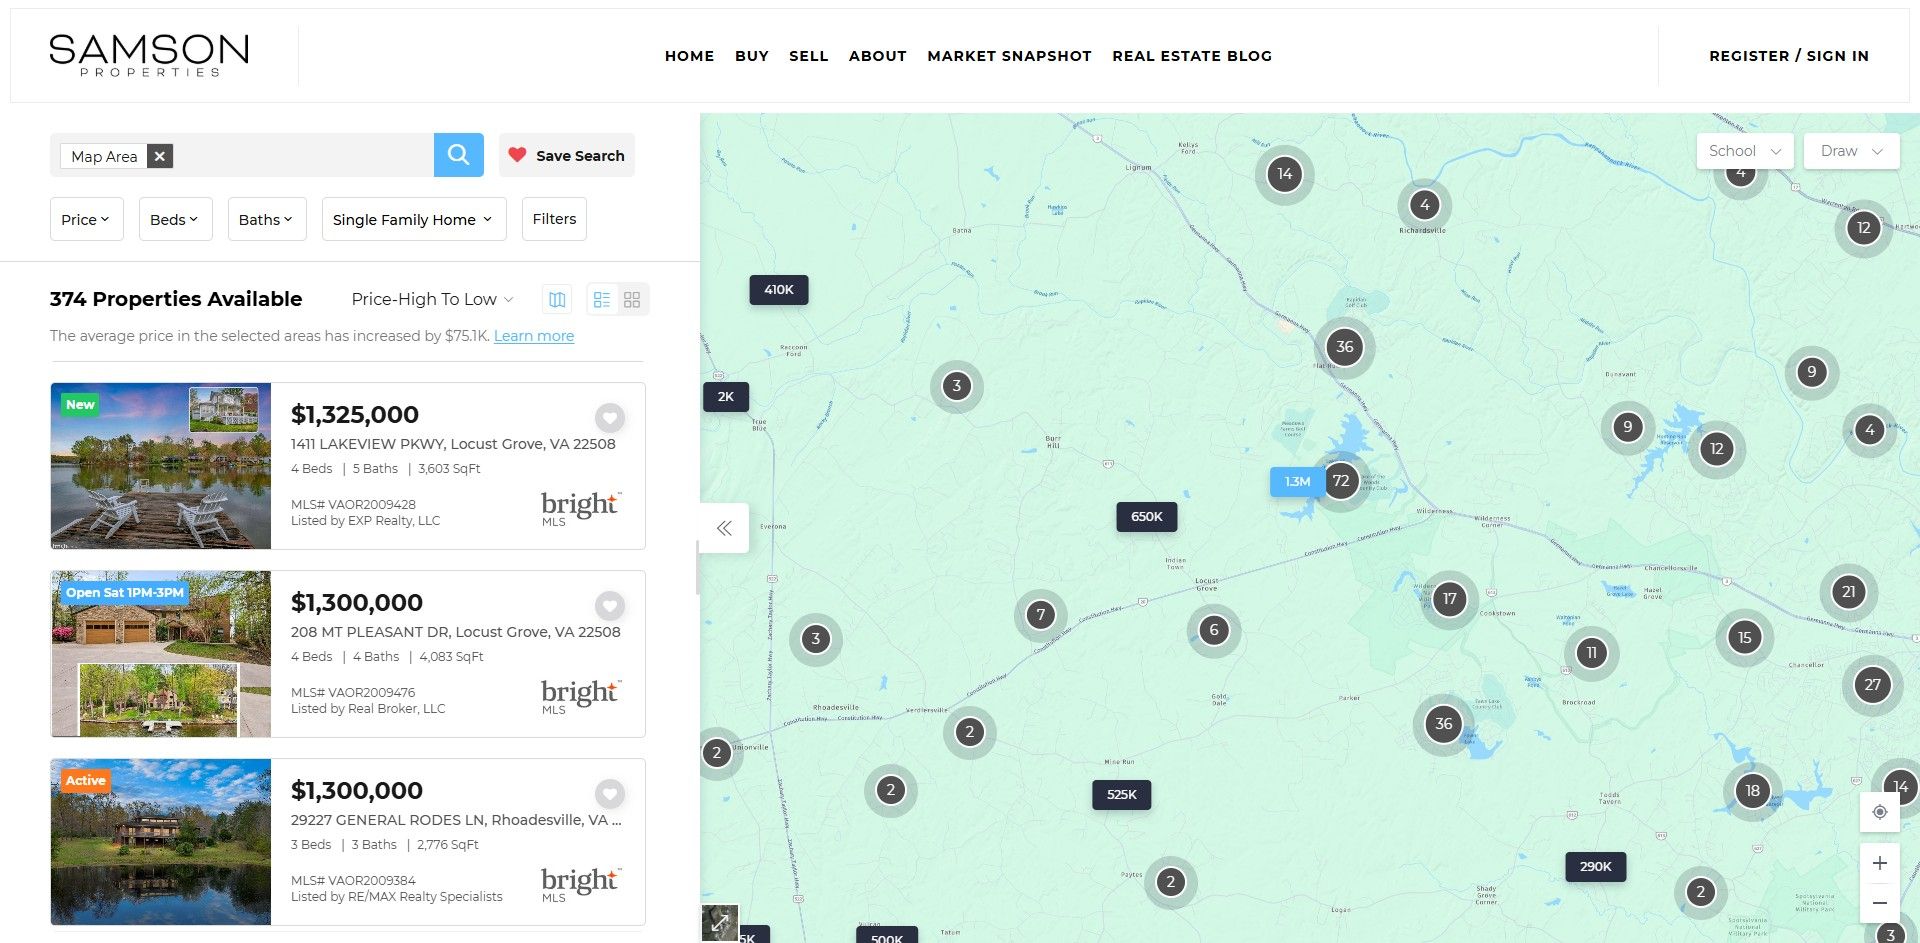The width and height of the screenshot is (1920, 943).
Task: Open the ABOUT menu item
Action: click(878, 56)
